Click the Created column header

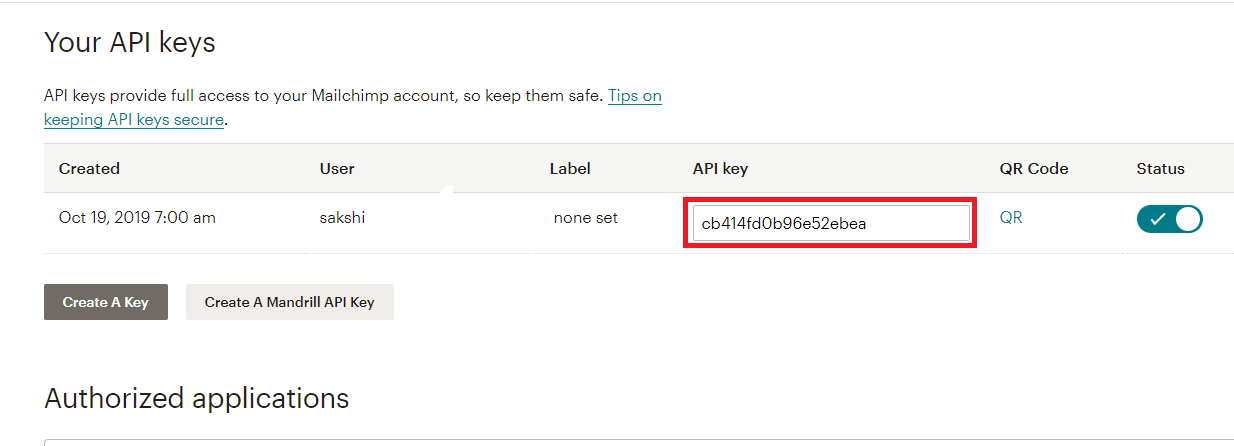tap(89, 168)
